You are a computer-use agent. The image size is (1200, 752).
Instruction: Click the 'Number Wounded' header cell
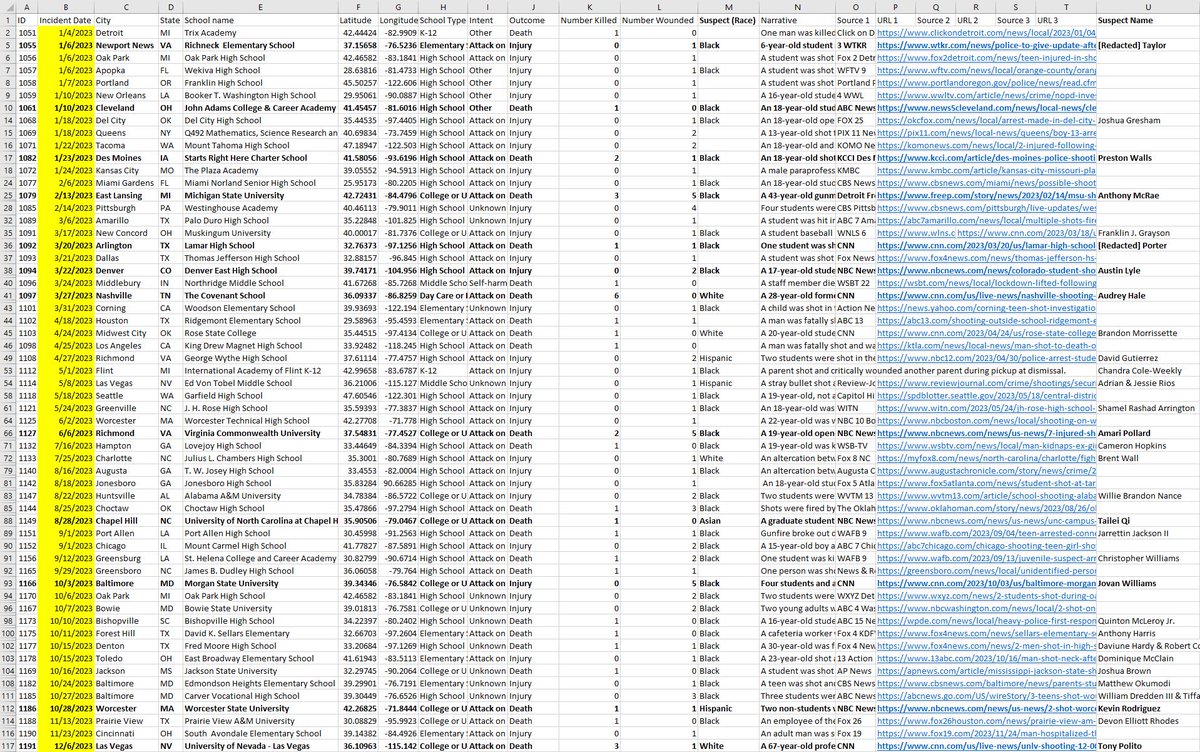pyautogui.click(x=658, y=20)
